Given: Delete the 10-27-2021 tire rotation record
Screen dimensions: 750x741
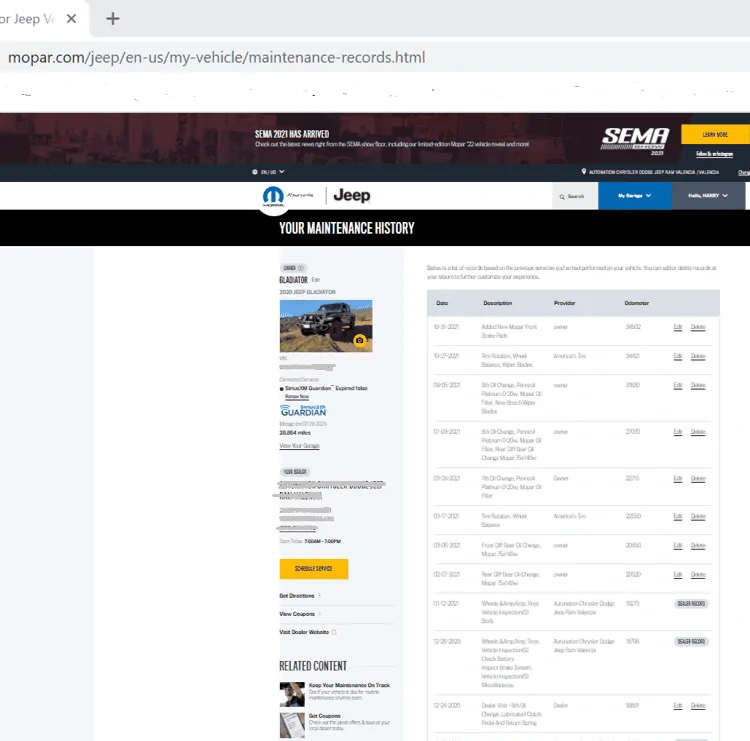Looking at the screenshot, I should [698, 356].
